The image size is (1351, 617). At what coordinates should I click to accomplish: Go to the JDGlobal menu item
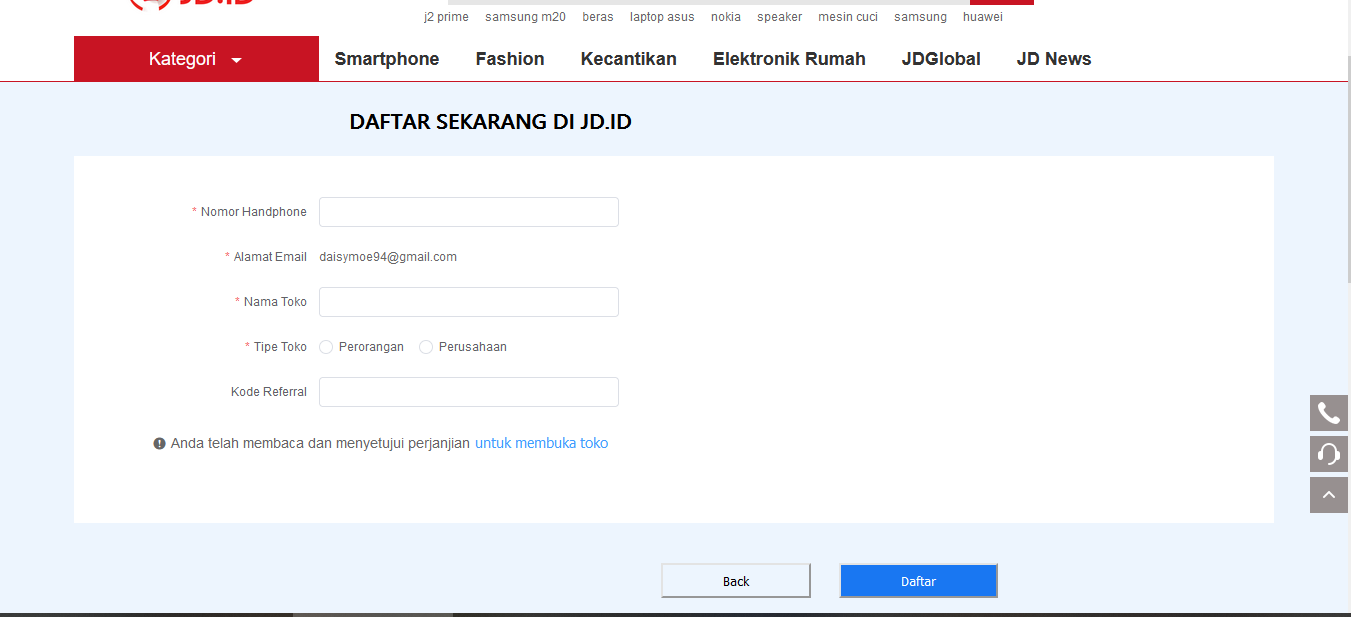pyautogui.click(x=941, y=59)
